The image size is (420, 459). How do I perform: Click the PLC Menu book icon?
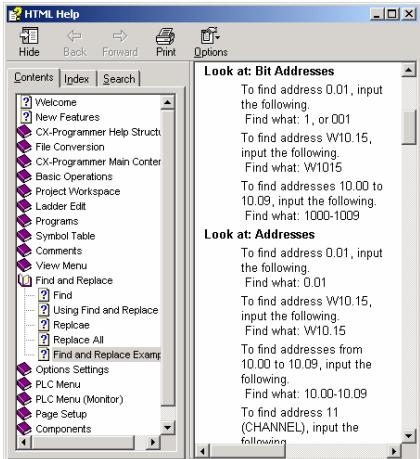24,384
